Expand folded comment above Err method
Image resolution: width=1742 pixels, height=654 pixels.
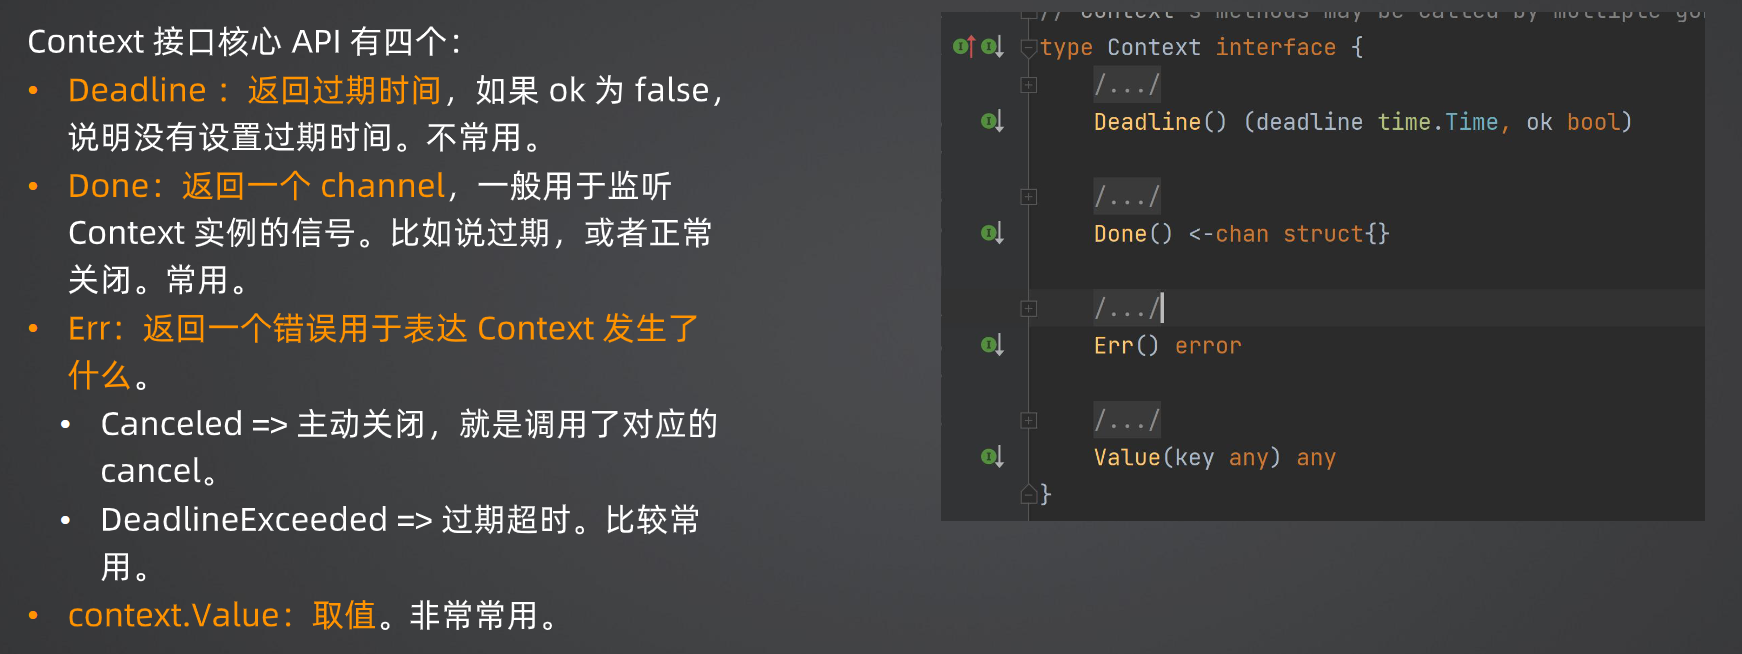coord(1028,309)
